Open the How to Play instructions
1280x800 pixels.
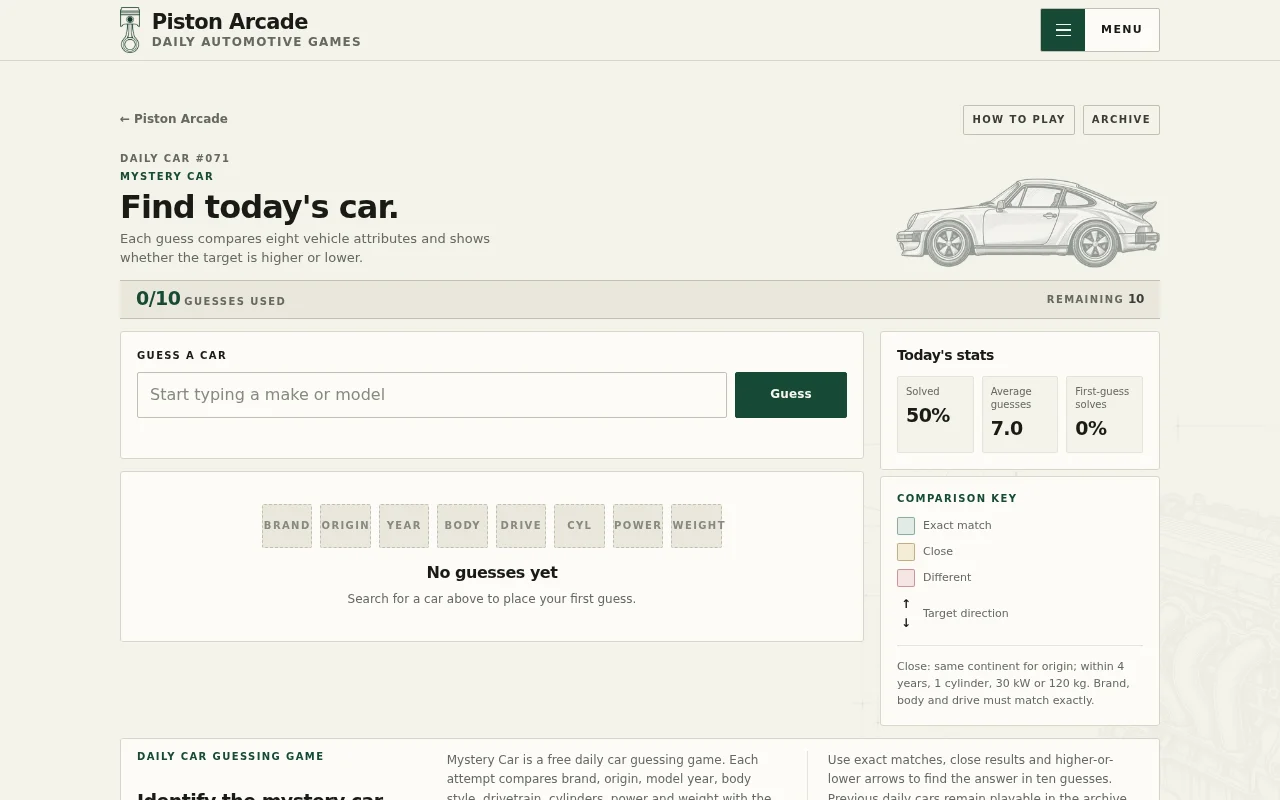[1019, 120]
